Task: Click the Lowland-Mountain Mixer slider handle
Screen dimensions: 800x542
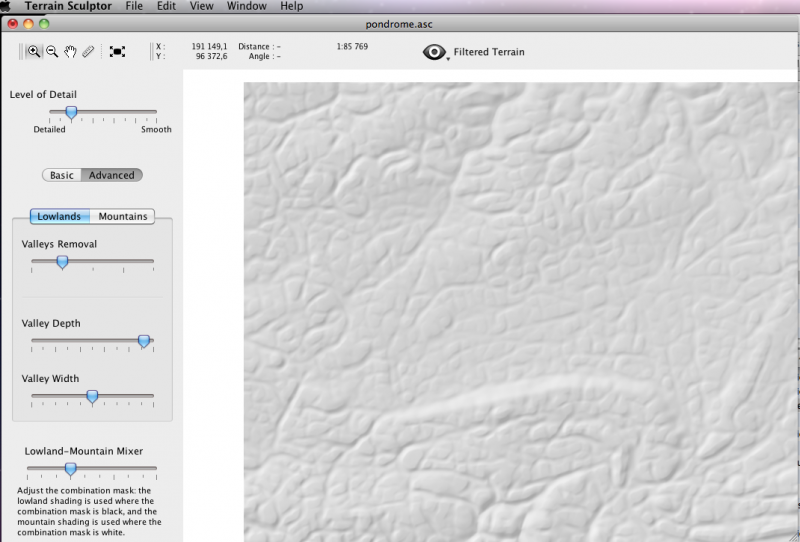Action: [70, 468]
